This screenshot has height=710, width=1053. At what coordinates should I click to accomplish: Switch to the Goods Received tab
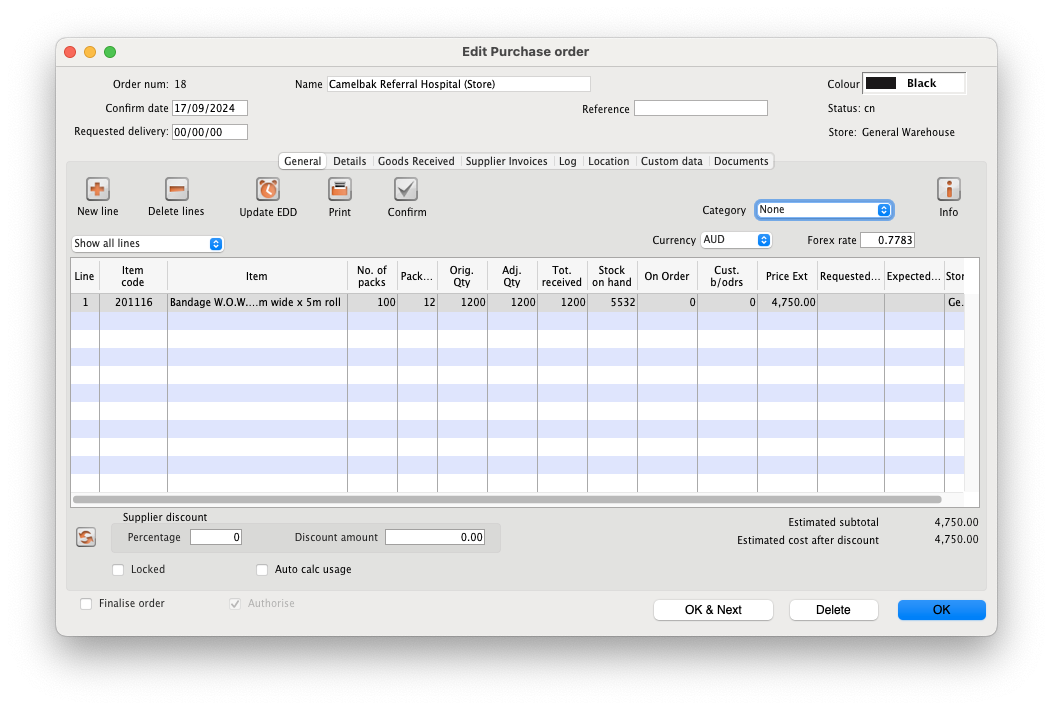[x=416, y=161]
